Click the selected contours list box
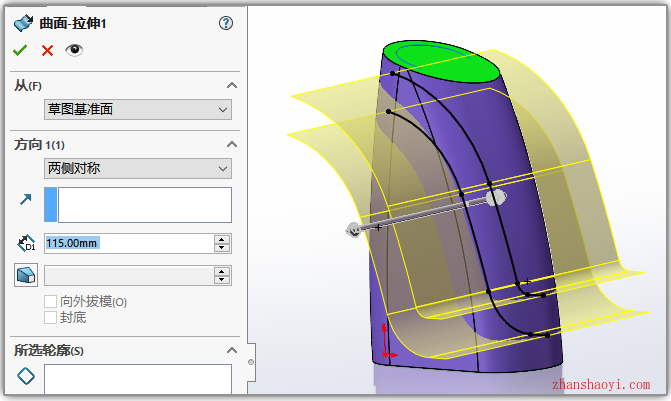 138,379
